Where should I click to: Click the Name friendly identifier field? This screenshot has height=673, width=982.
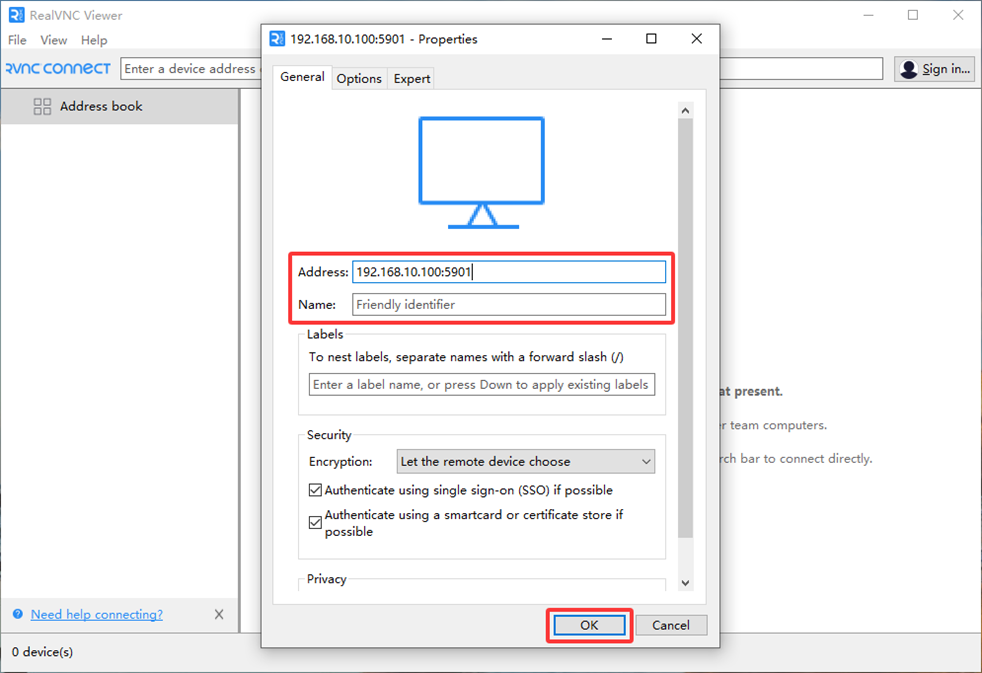[508, 304]
